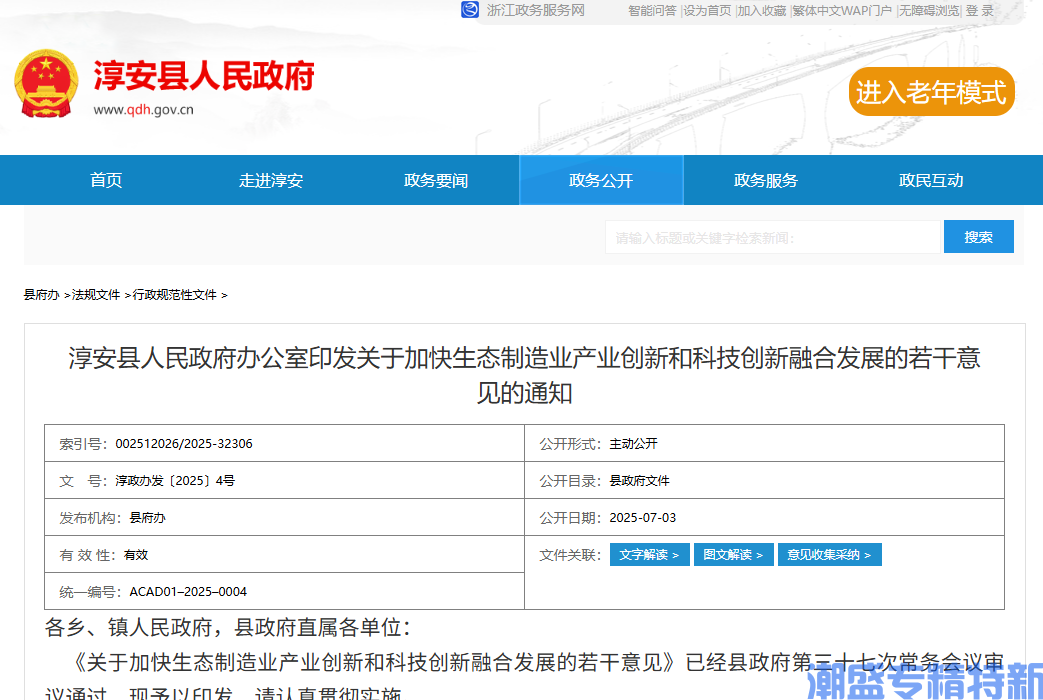Viewport: 1043px width, 700px height.
Task: Open 政务服务 navigation tab
Action: 766,180
